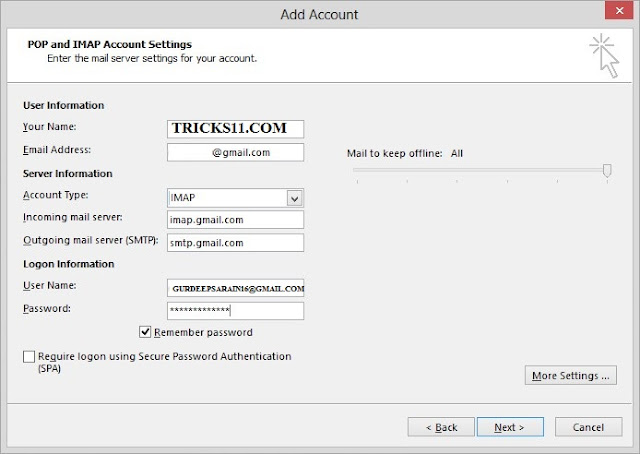This screenshot has width=640, height=454.
Task: Cancel the account setup
Action: click(589, 427)
